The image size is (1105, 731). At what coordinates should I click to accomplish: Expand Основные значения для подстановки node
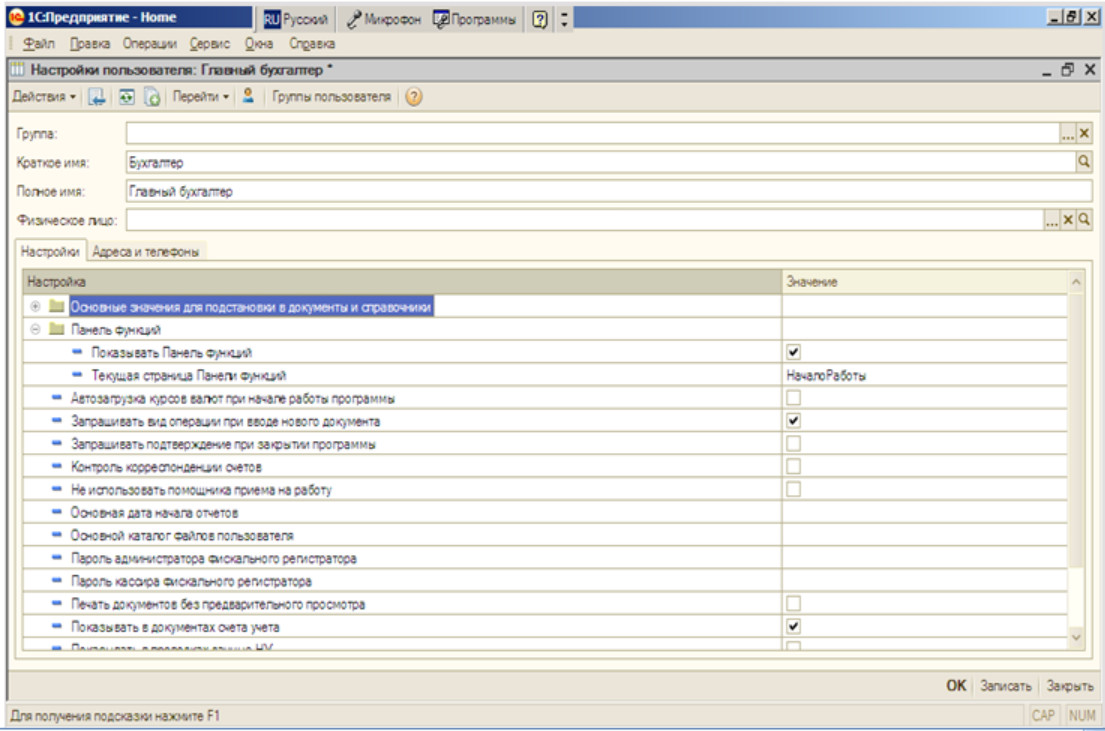click(35, 306)
